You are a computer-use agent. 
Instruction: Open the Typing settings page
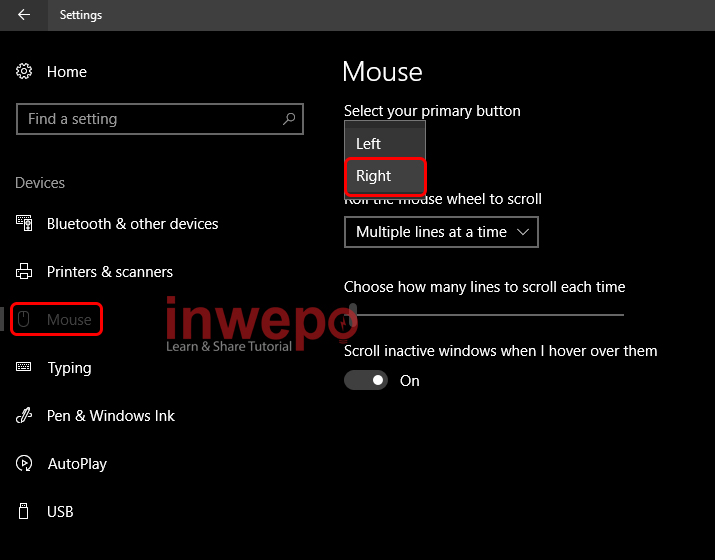[69, 368]
